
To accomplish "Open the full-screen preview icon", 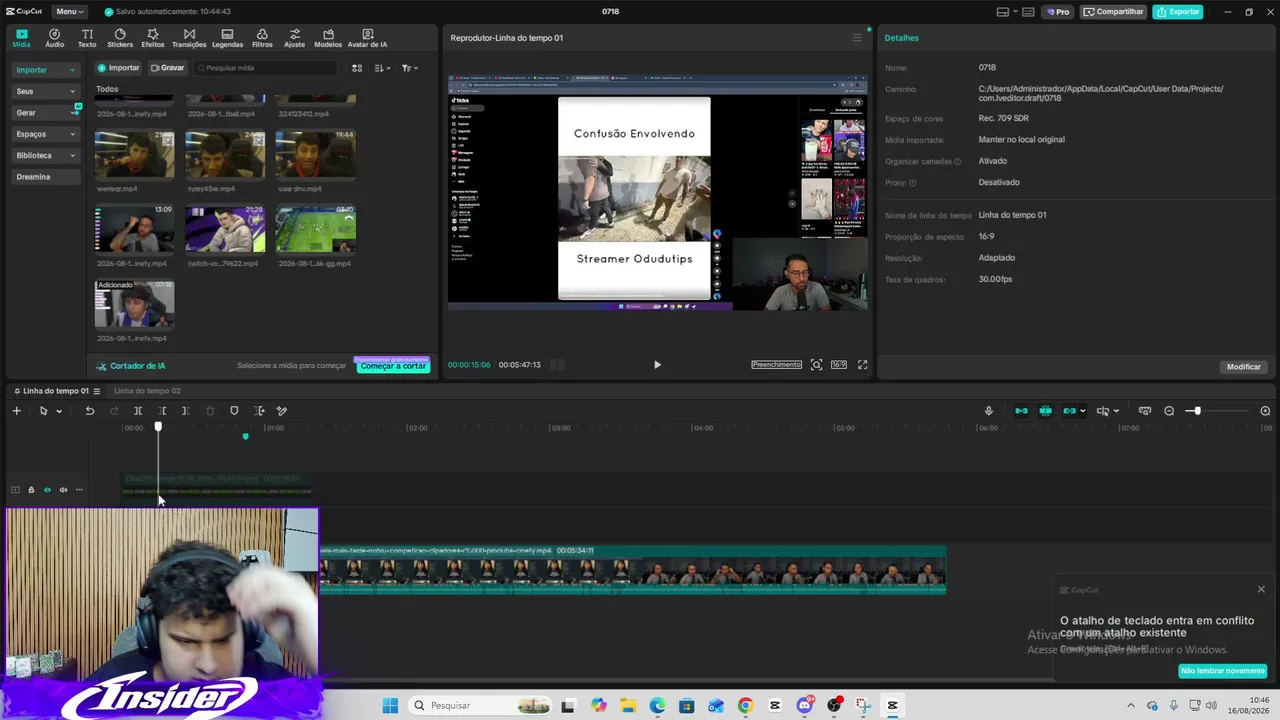I will [862, 365].
